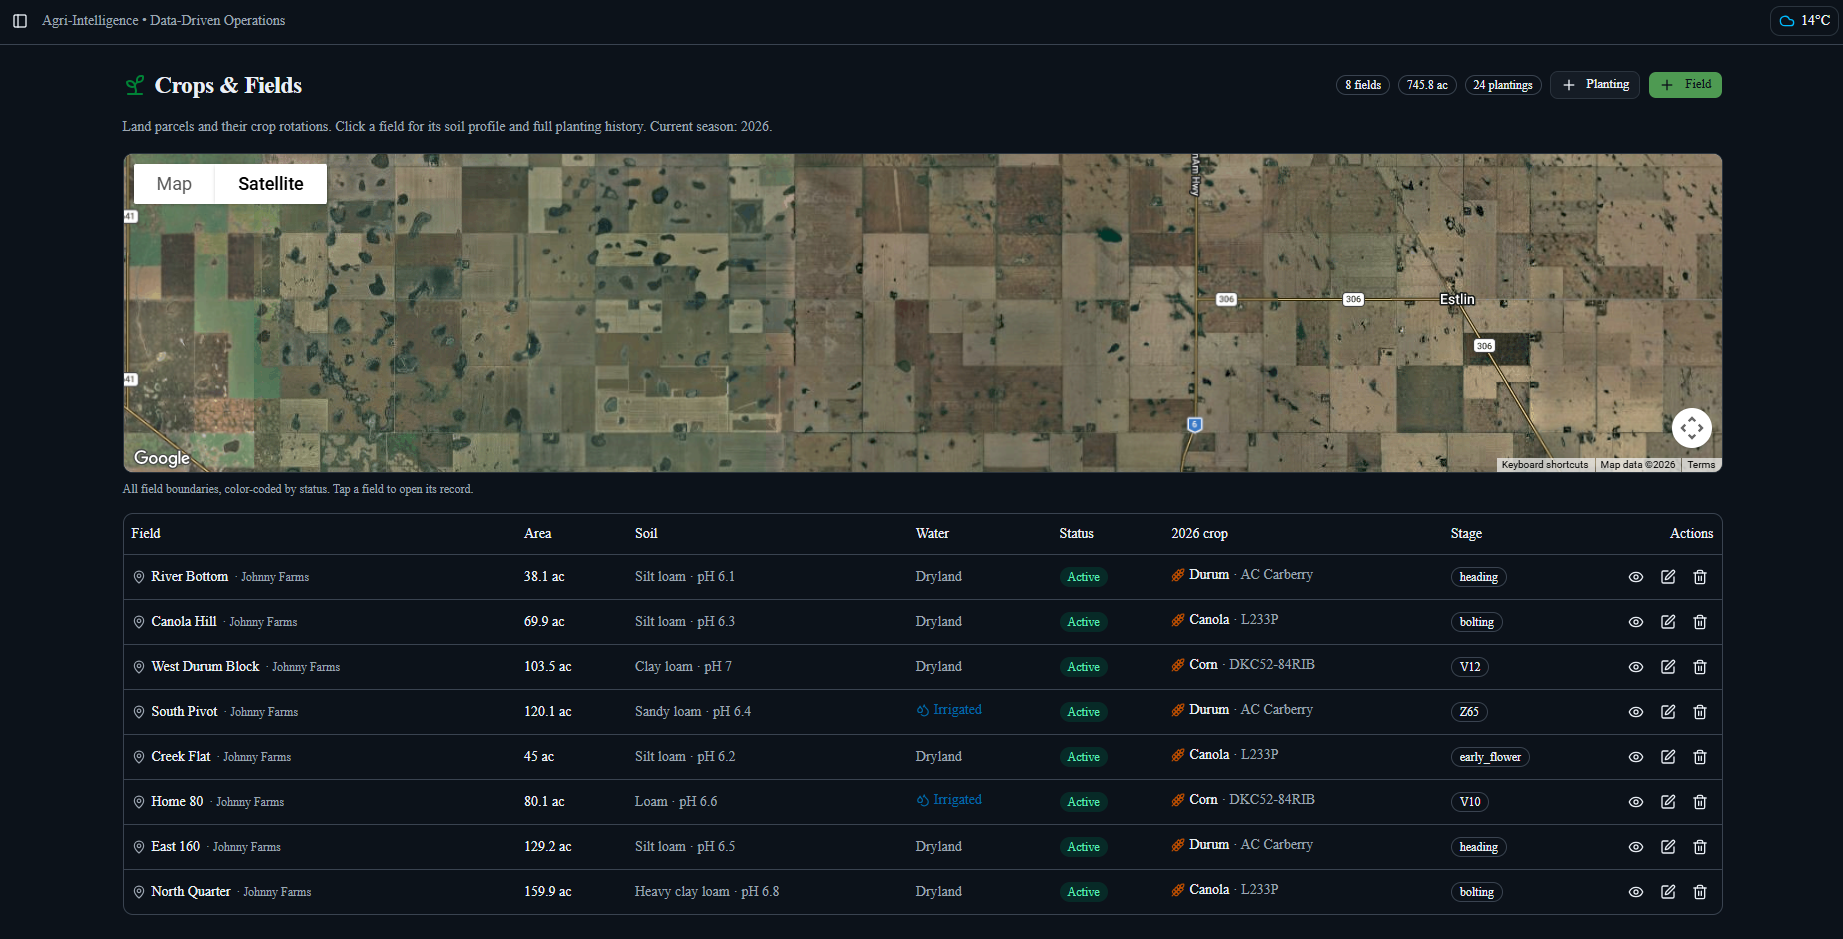
Task: Click the 24 plantings badge
Action: point(1503,85)
